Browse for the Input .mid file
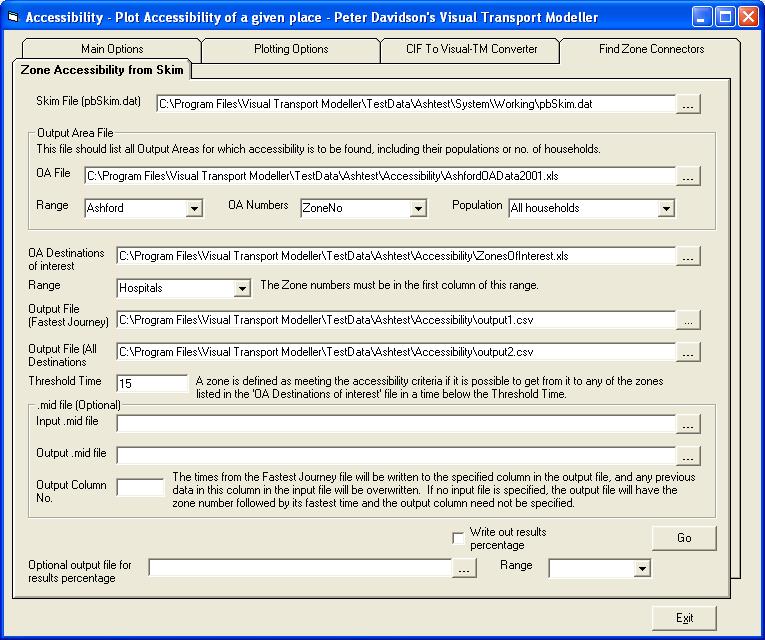Viewport: 765px width, 640px height. click(x=688, y=424)
